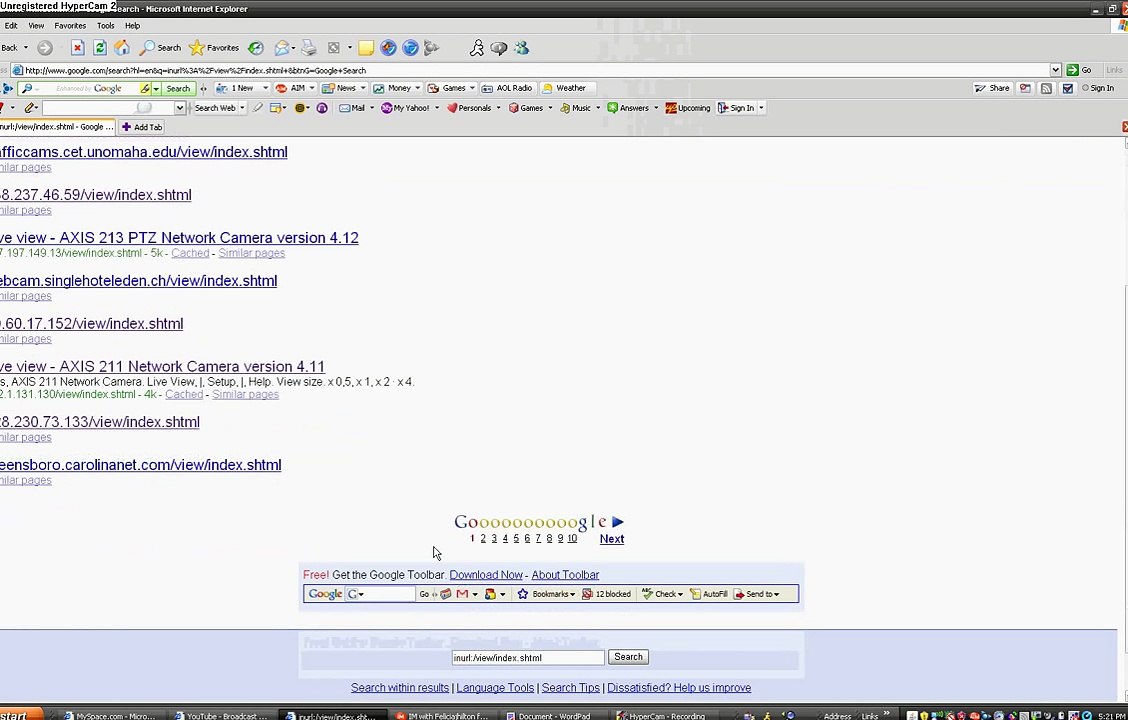The image size is (1128, 720).
Task: Open the Edit menu
Action: click(x=11, y=26)
